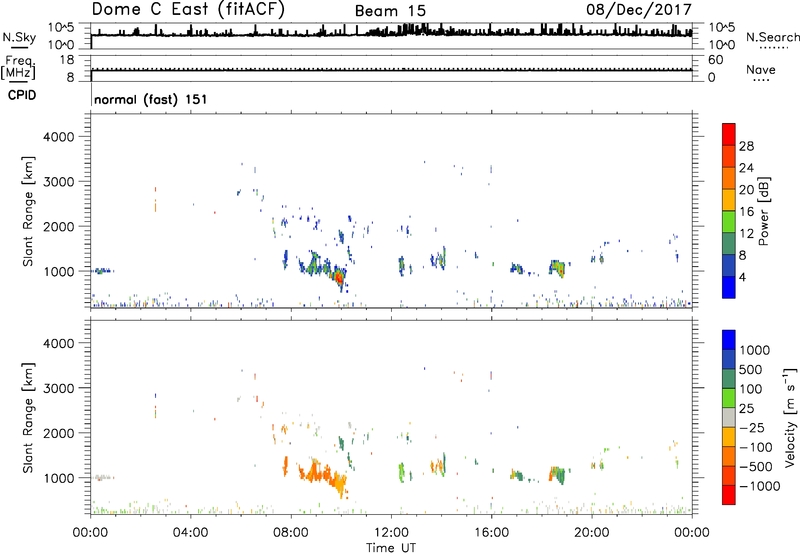Click the 'Freq. [MHz]' axis label

click(18, 67)
